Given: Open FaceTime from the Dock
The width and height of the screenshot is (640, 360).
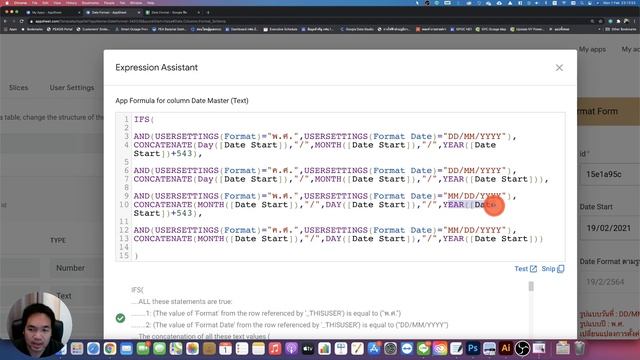Looking at the screenshot, I should coord(143,348).
